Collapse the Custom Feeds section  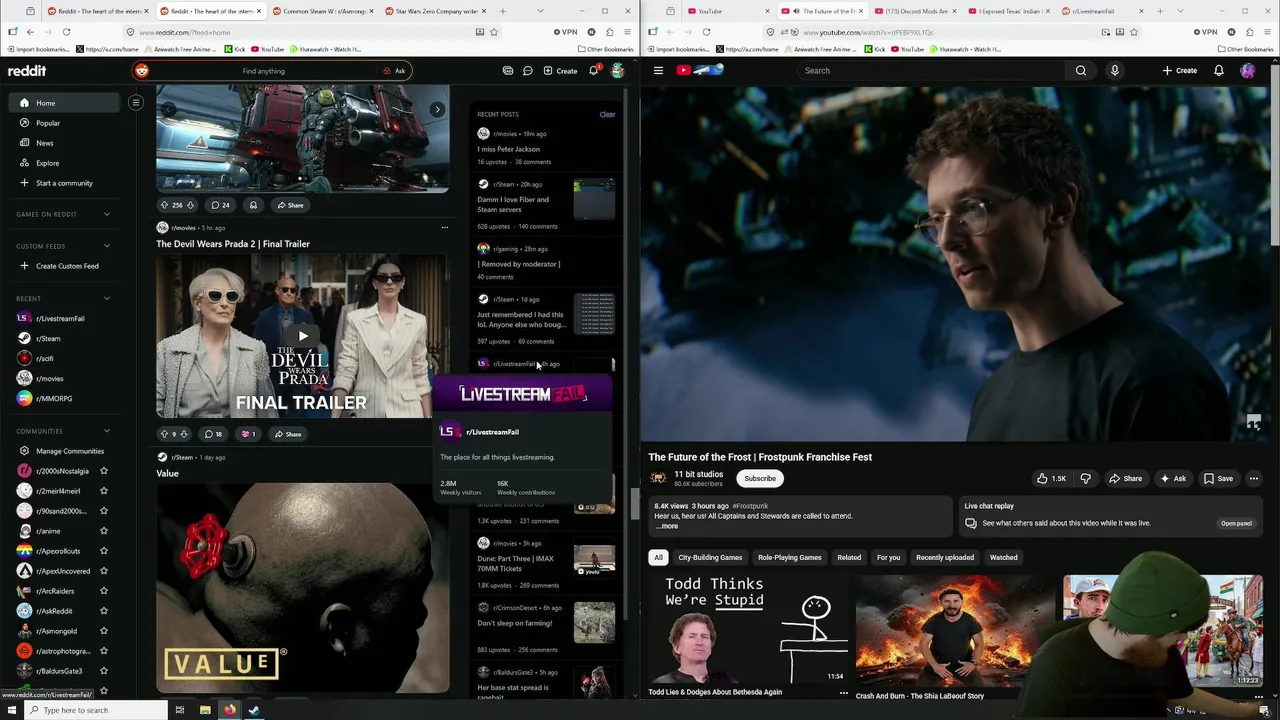pos(107,246)
